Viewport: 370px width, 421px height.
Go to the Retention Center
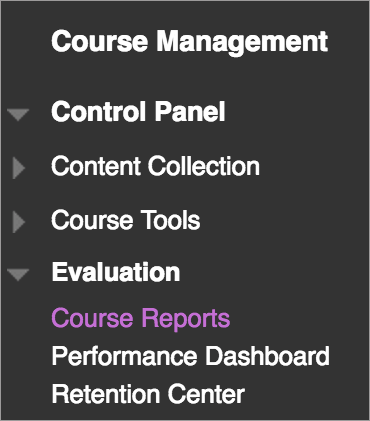pos(148,394)
